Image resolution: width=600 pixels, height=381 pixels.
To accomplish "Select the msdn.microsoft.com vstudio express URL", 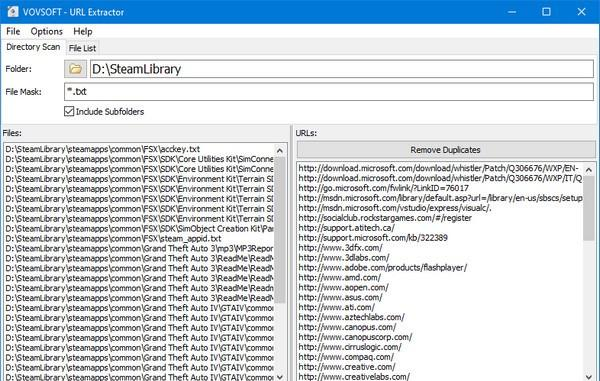I will pos(395,208).
